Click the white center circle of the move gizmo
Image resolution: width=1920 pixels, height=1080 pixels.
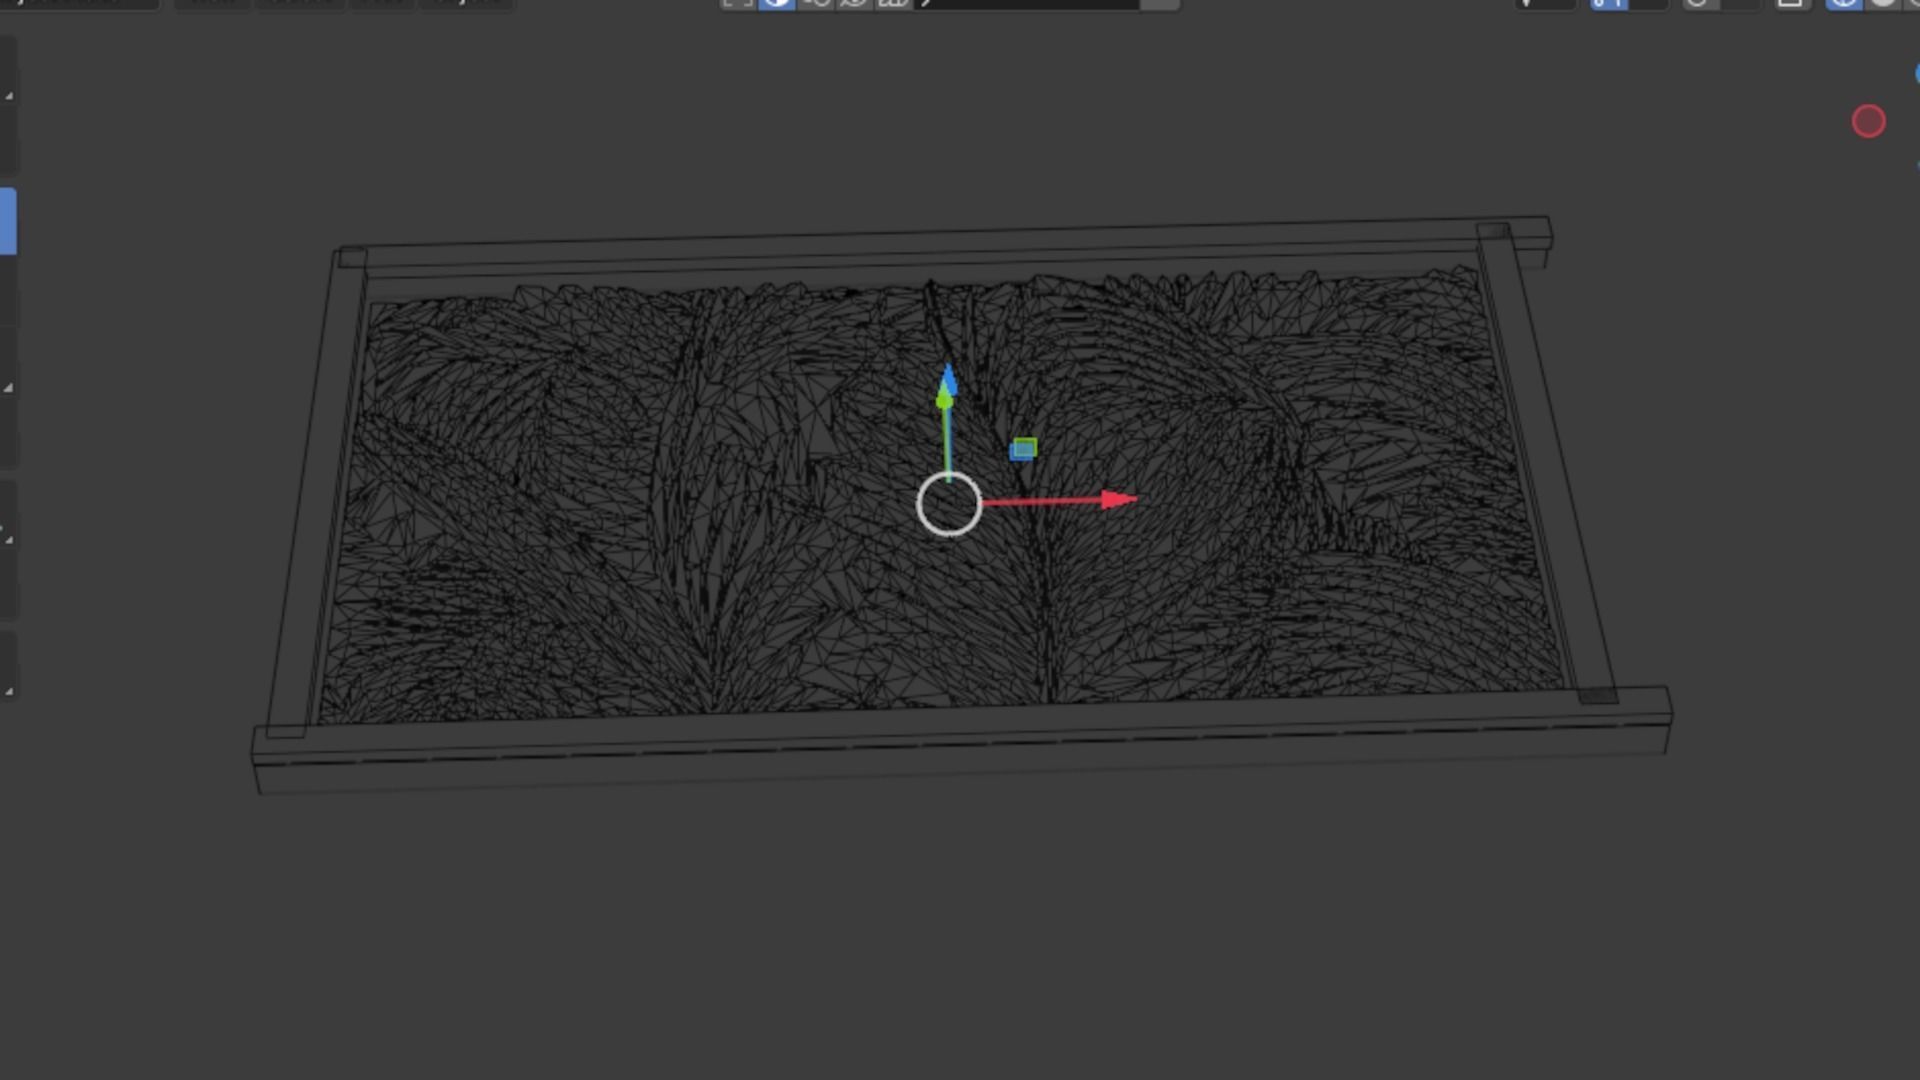pyautogui.click(x=949, y=504)
